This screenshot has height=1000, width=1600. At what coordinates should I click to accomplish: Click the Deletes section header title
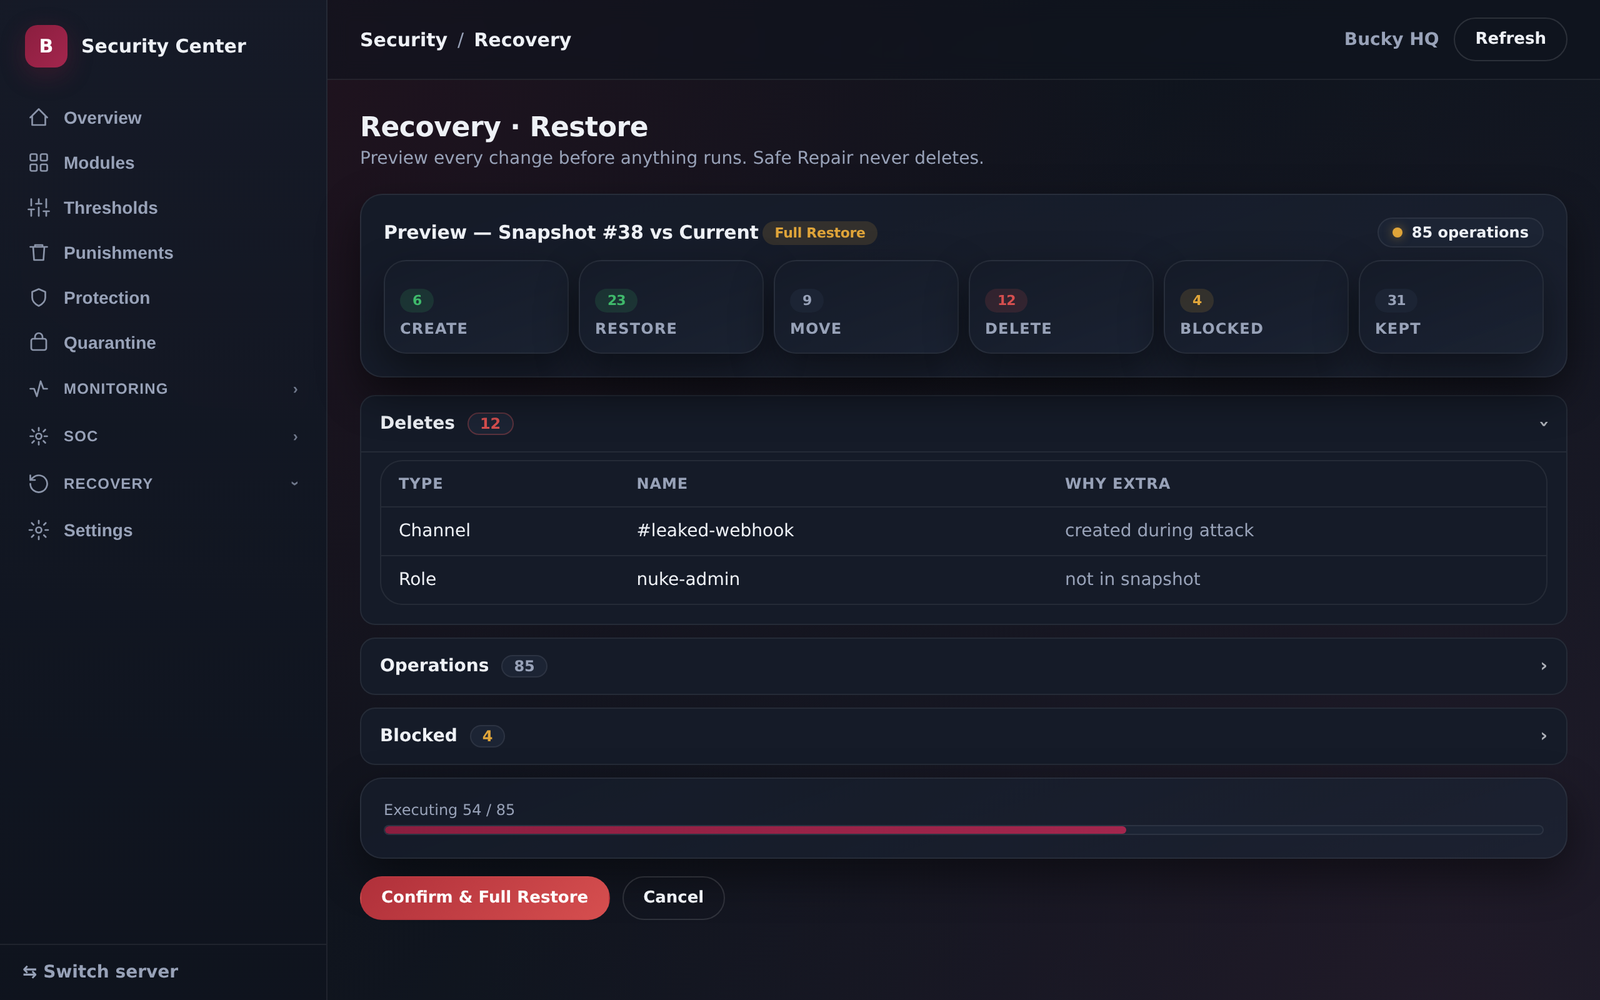point(417,423)
